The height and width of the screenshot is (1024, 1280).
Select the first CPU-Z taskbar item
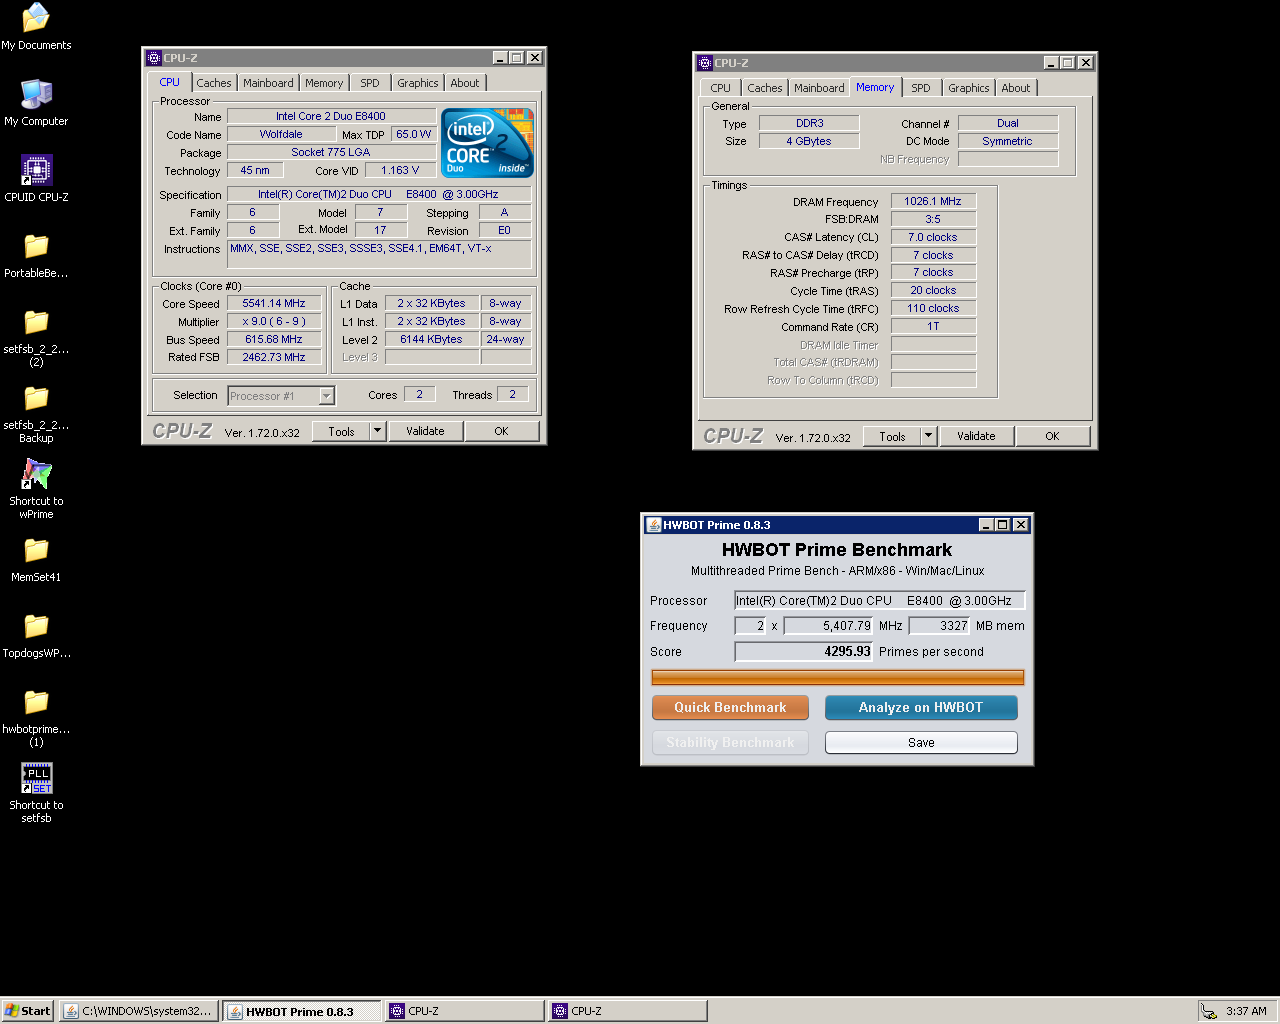pyautogui.click(x=464, y=1011)
